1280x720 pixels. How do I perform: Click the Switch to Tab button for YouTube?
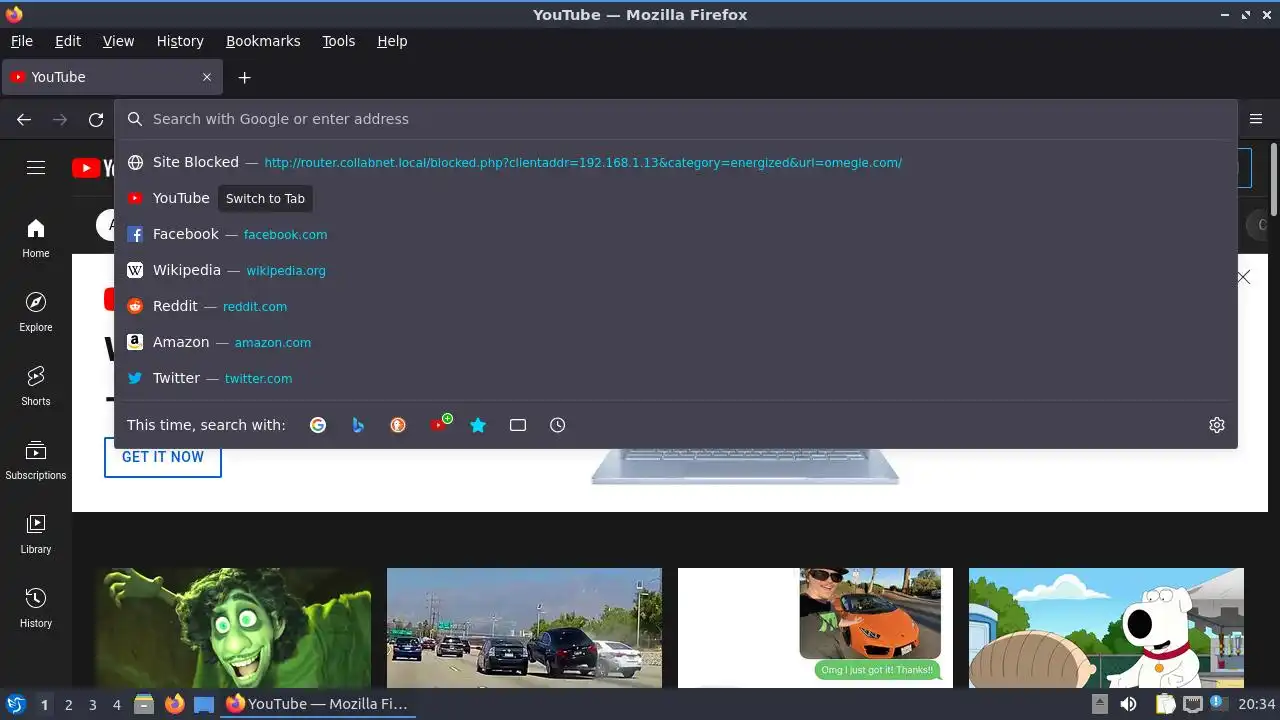pyautogui.click(x=265, y=198)
